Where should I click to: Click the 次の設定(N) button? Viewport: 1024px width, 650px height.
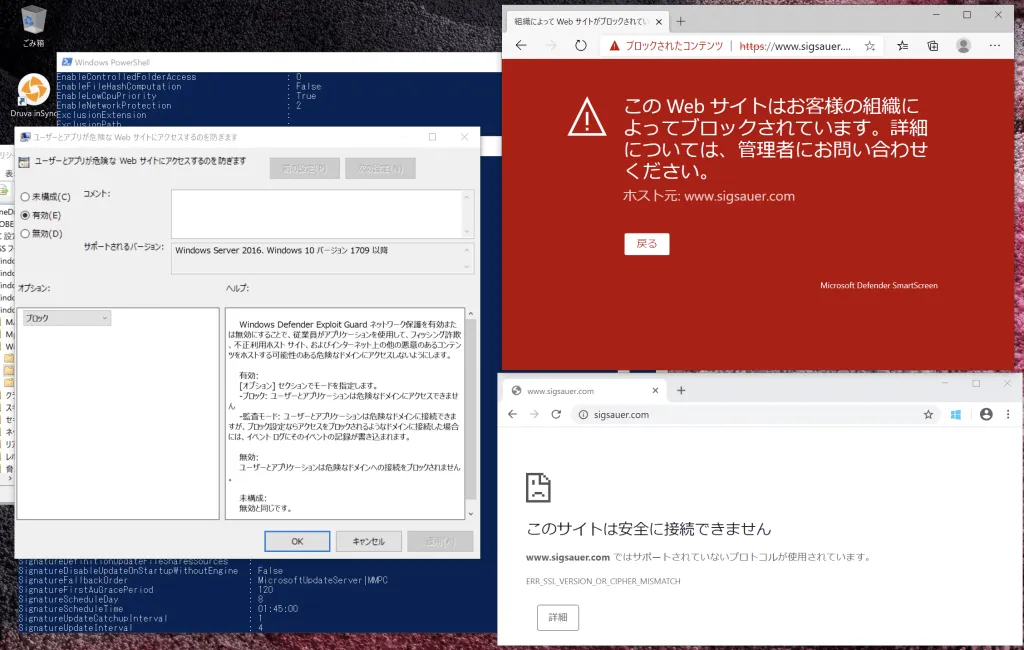tap(380, 168)
